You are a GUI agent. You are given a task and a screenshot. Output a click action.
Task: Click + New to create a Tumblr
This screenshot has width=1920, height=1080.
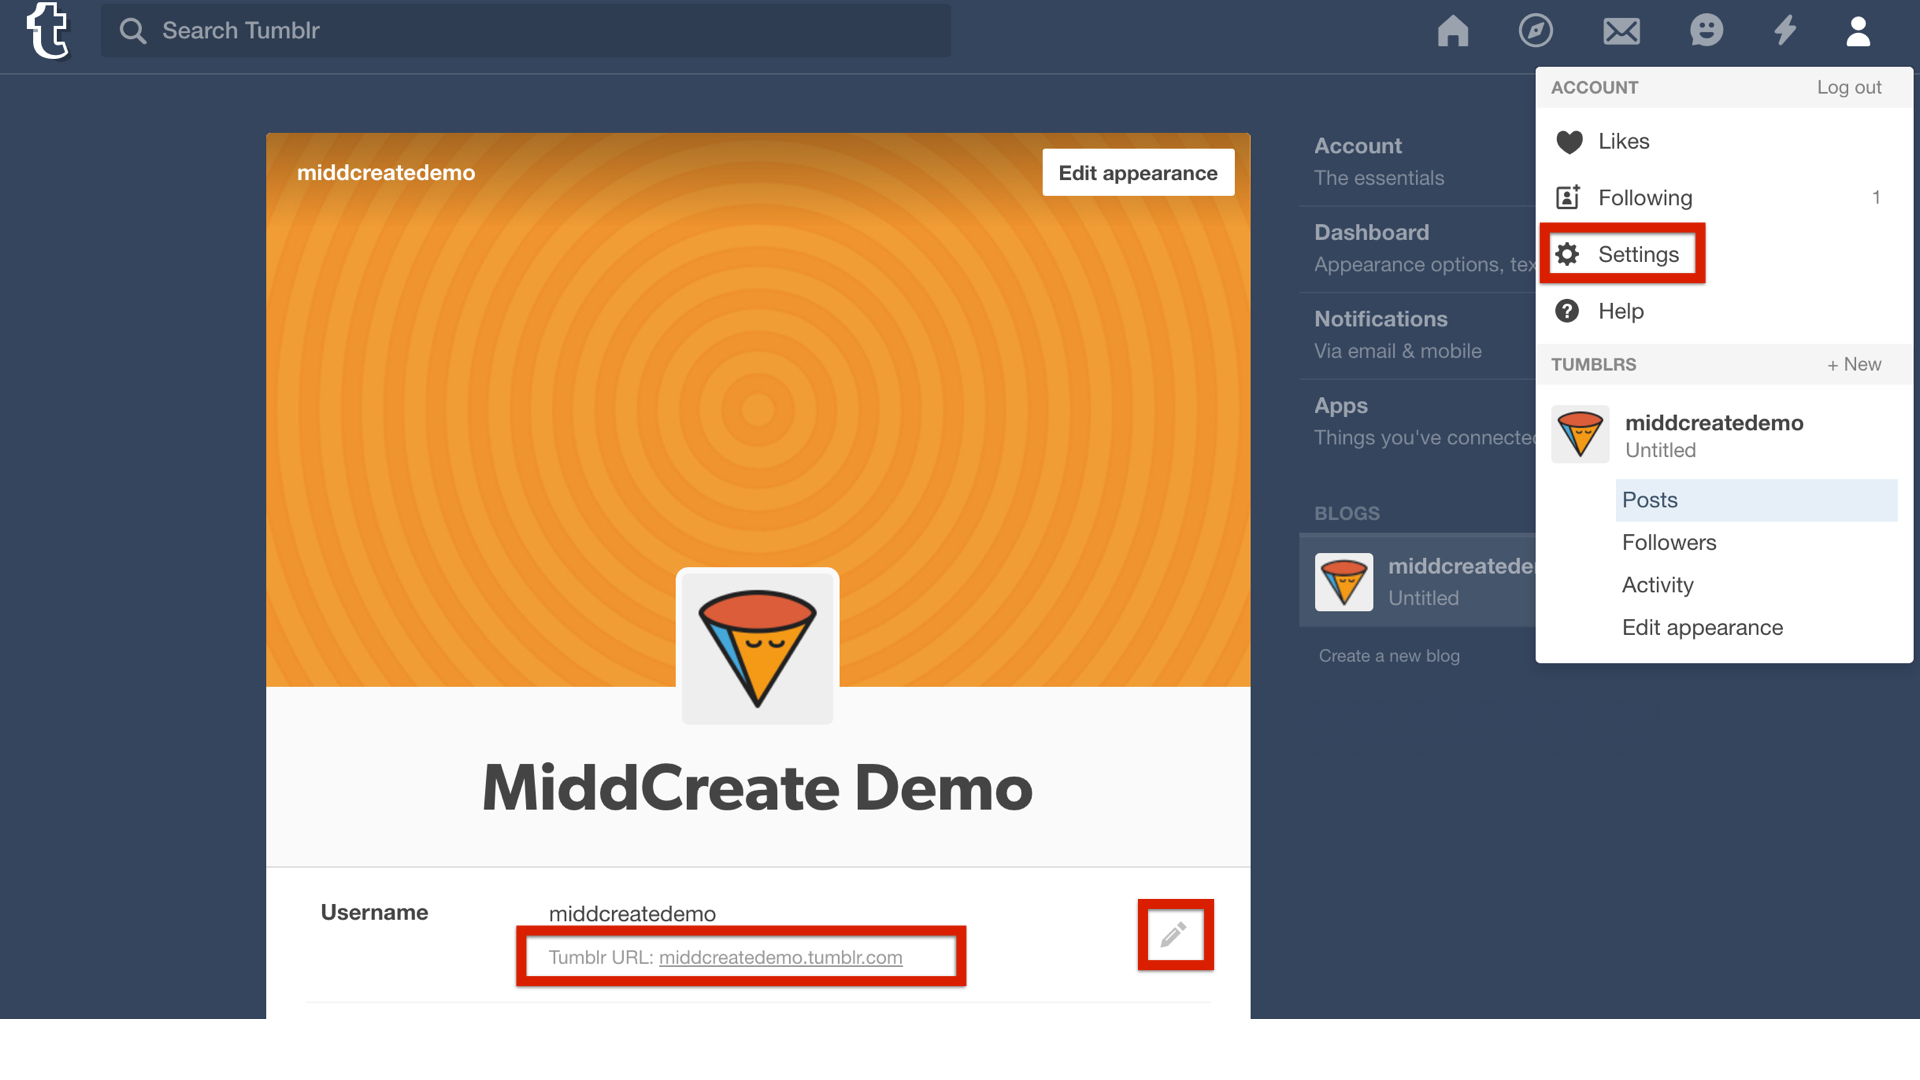pos(1853,364)
